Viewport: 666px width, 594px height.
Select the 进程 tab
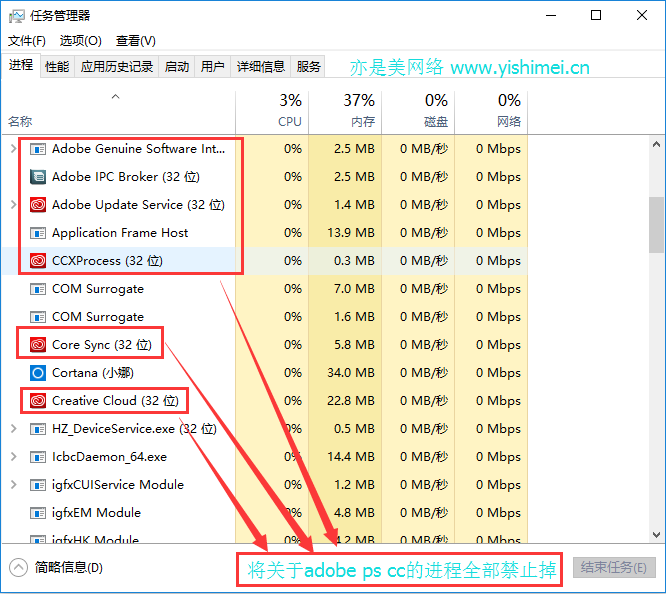click(21, 65)
